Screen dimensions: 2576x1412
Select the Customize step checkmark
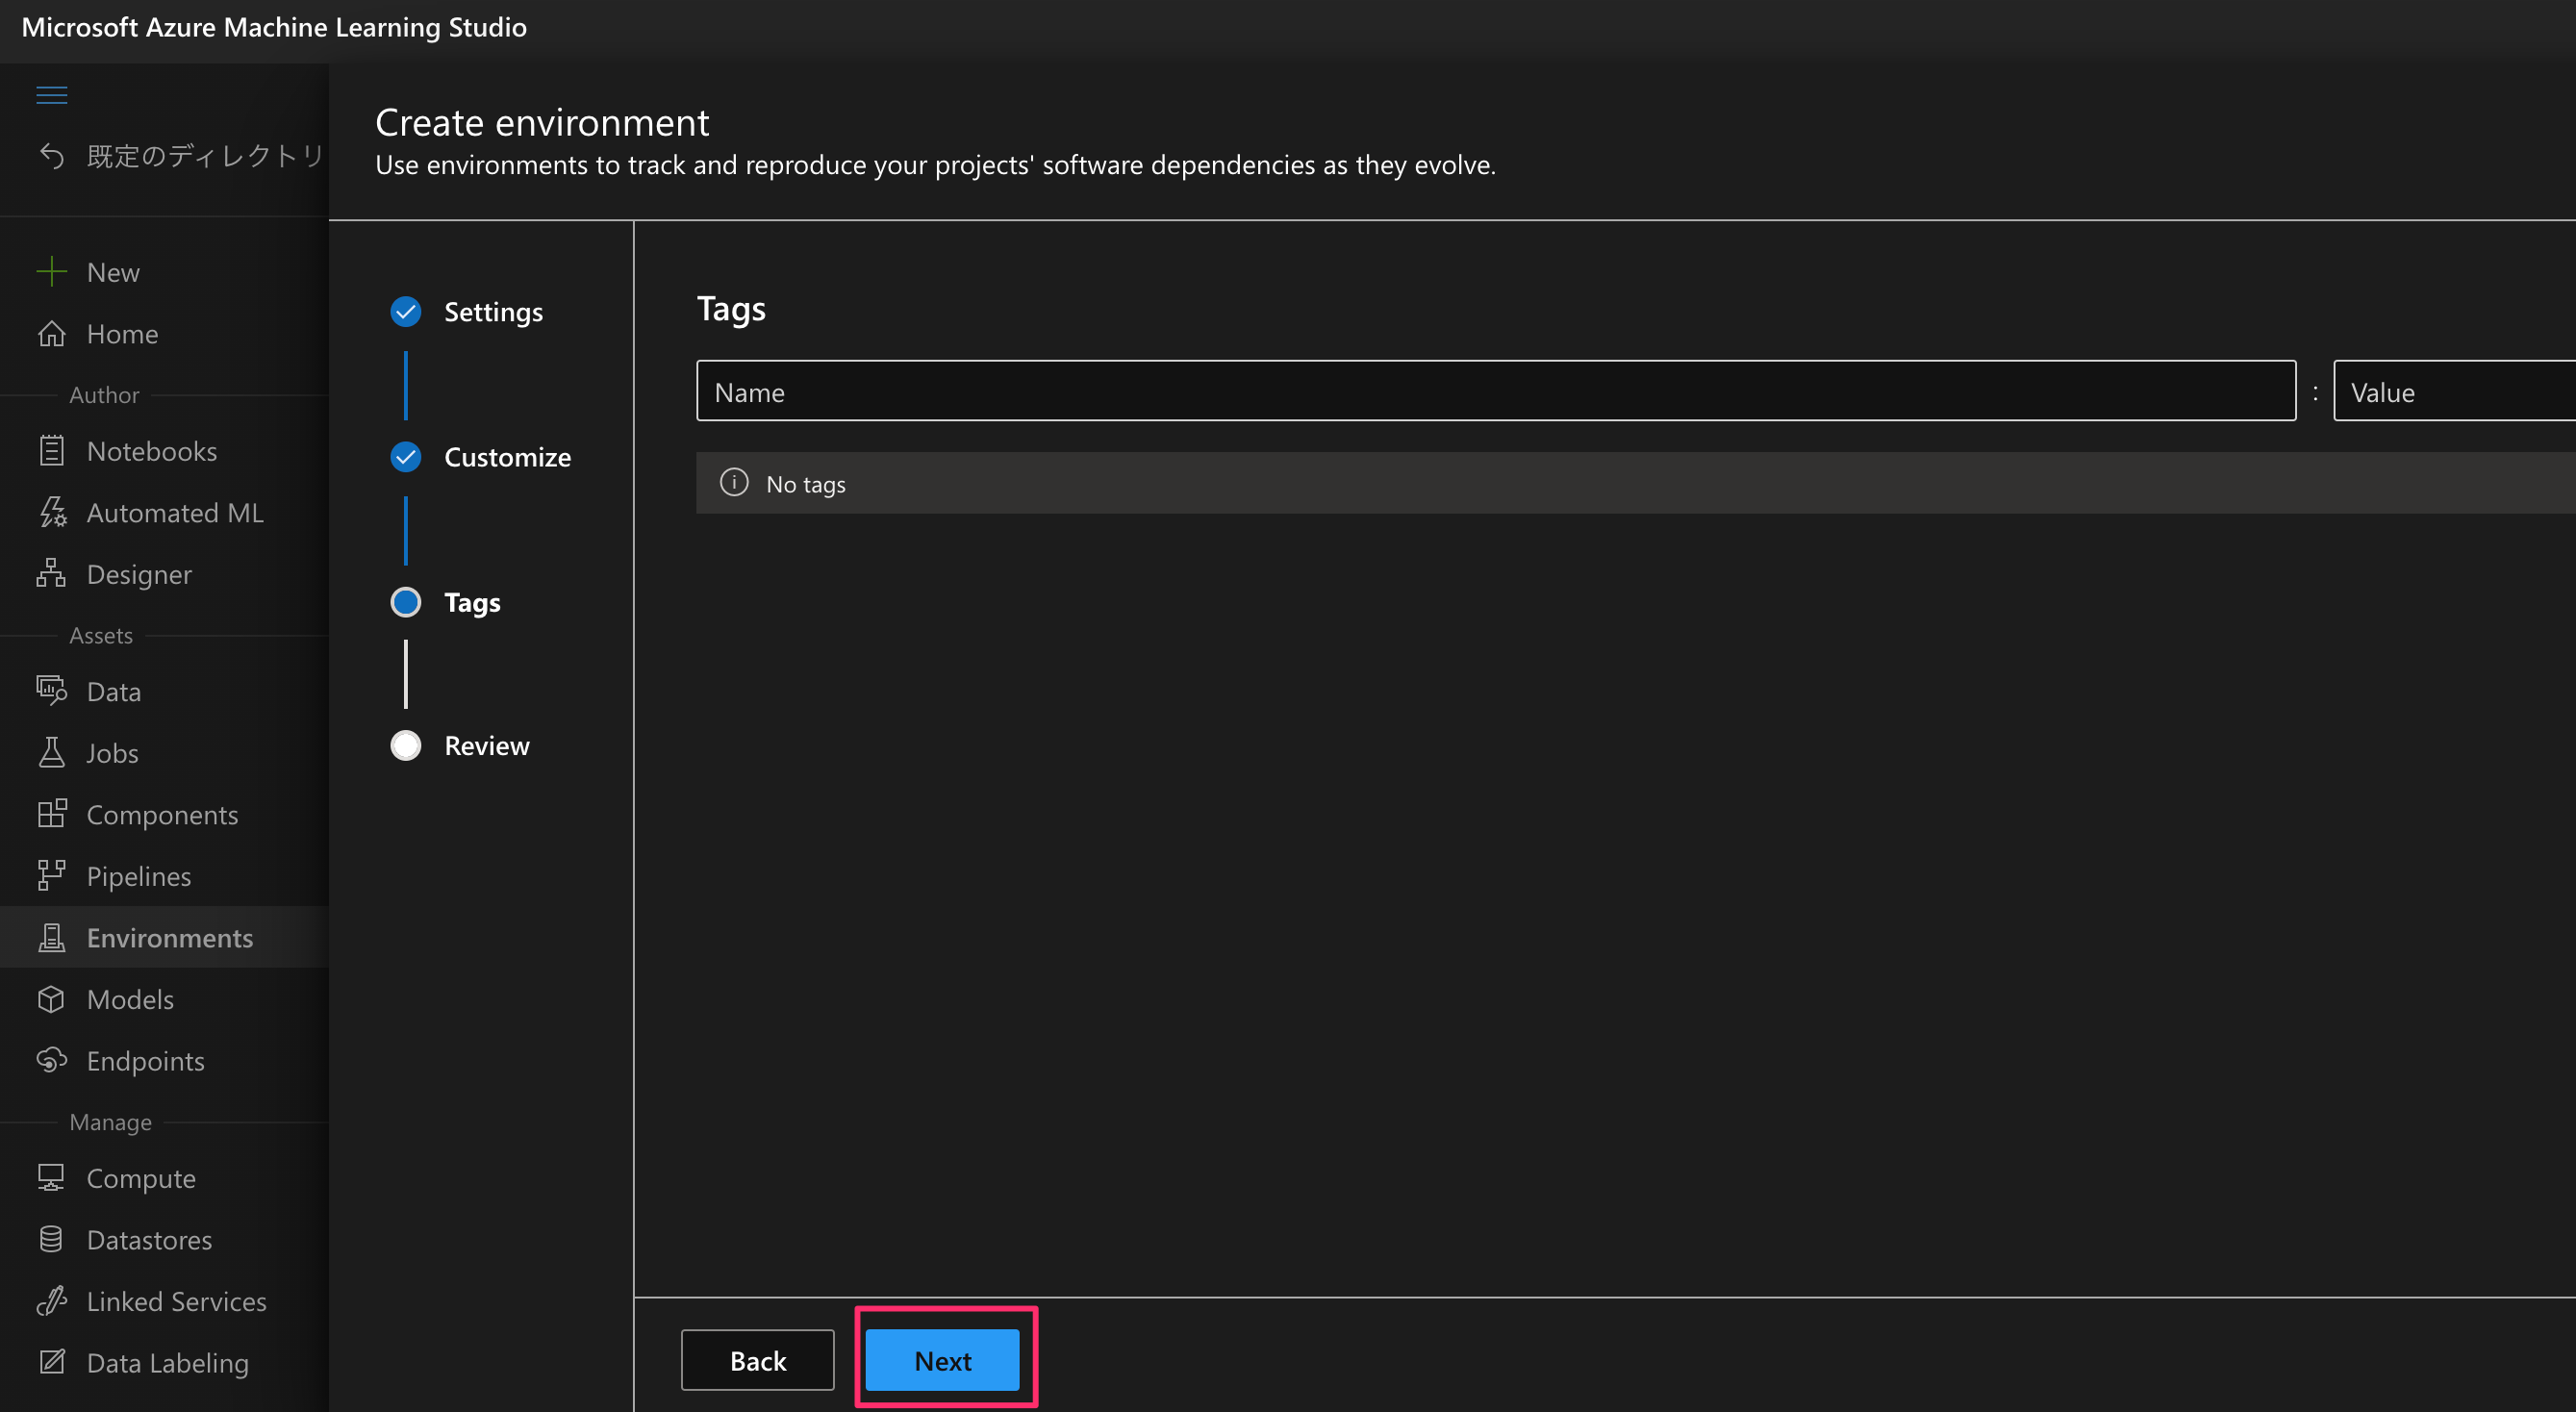[x=405, y=457]
